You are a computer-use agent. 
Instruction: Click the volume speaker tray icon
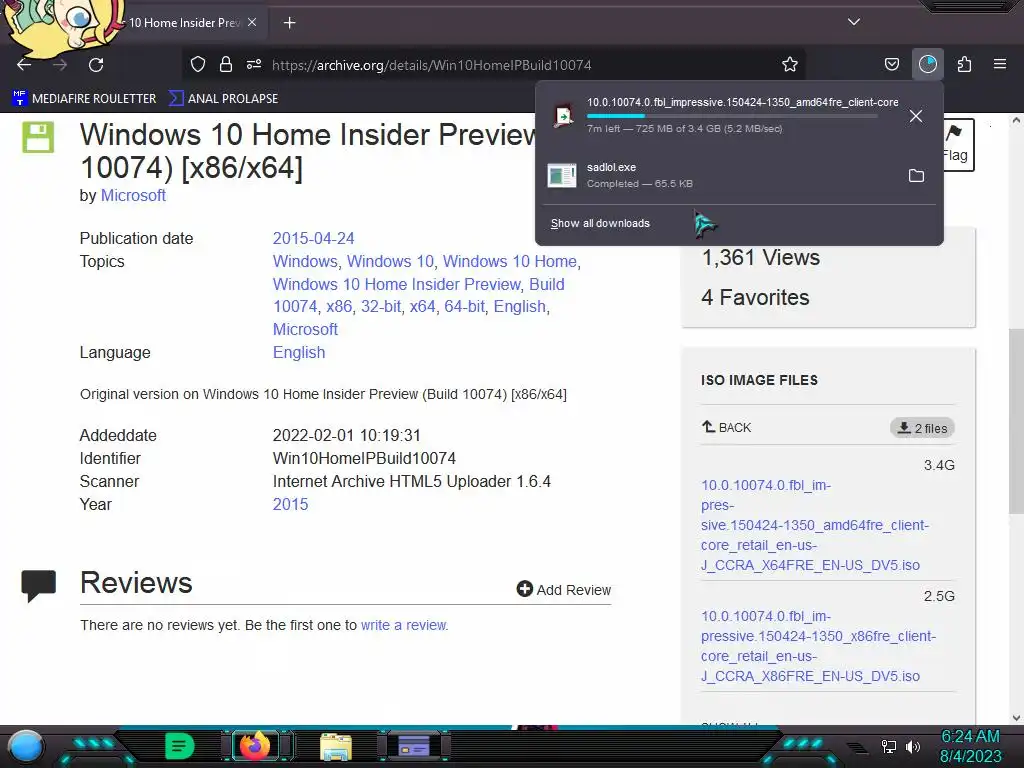(913, 746)
